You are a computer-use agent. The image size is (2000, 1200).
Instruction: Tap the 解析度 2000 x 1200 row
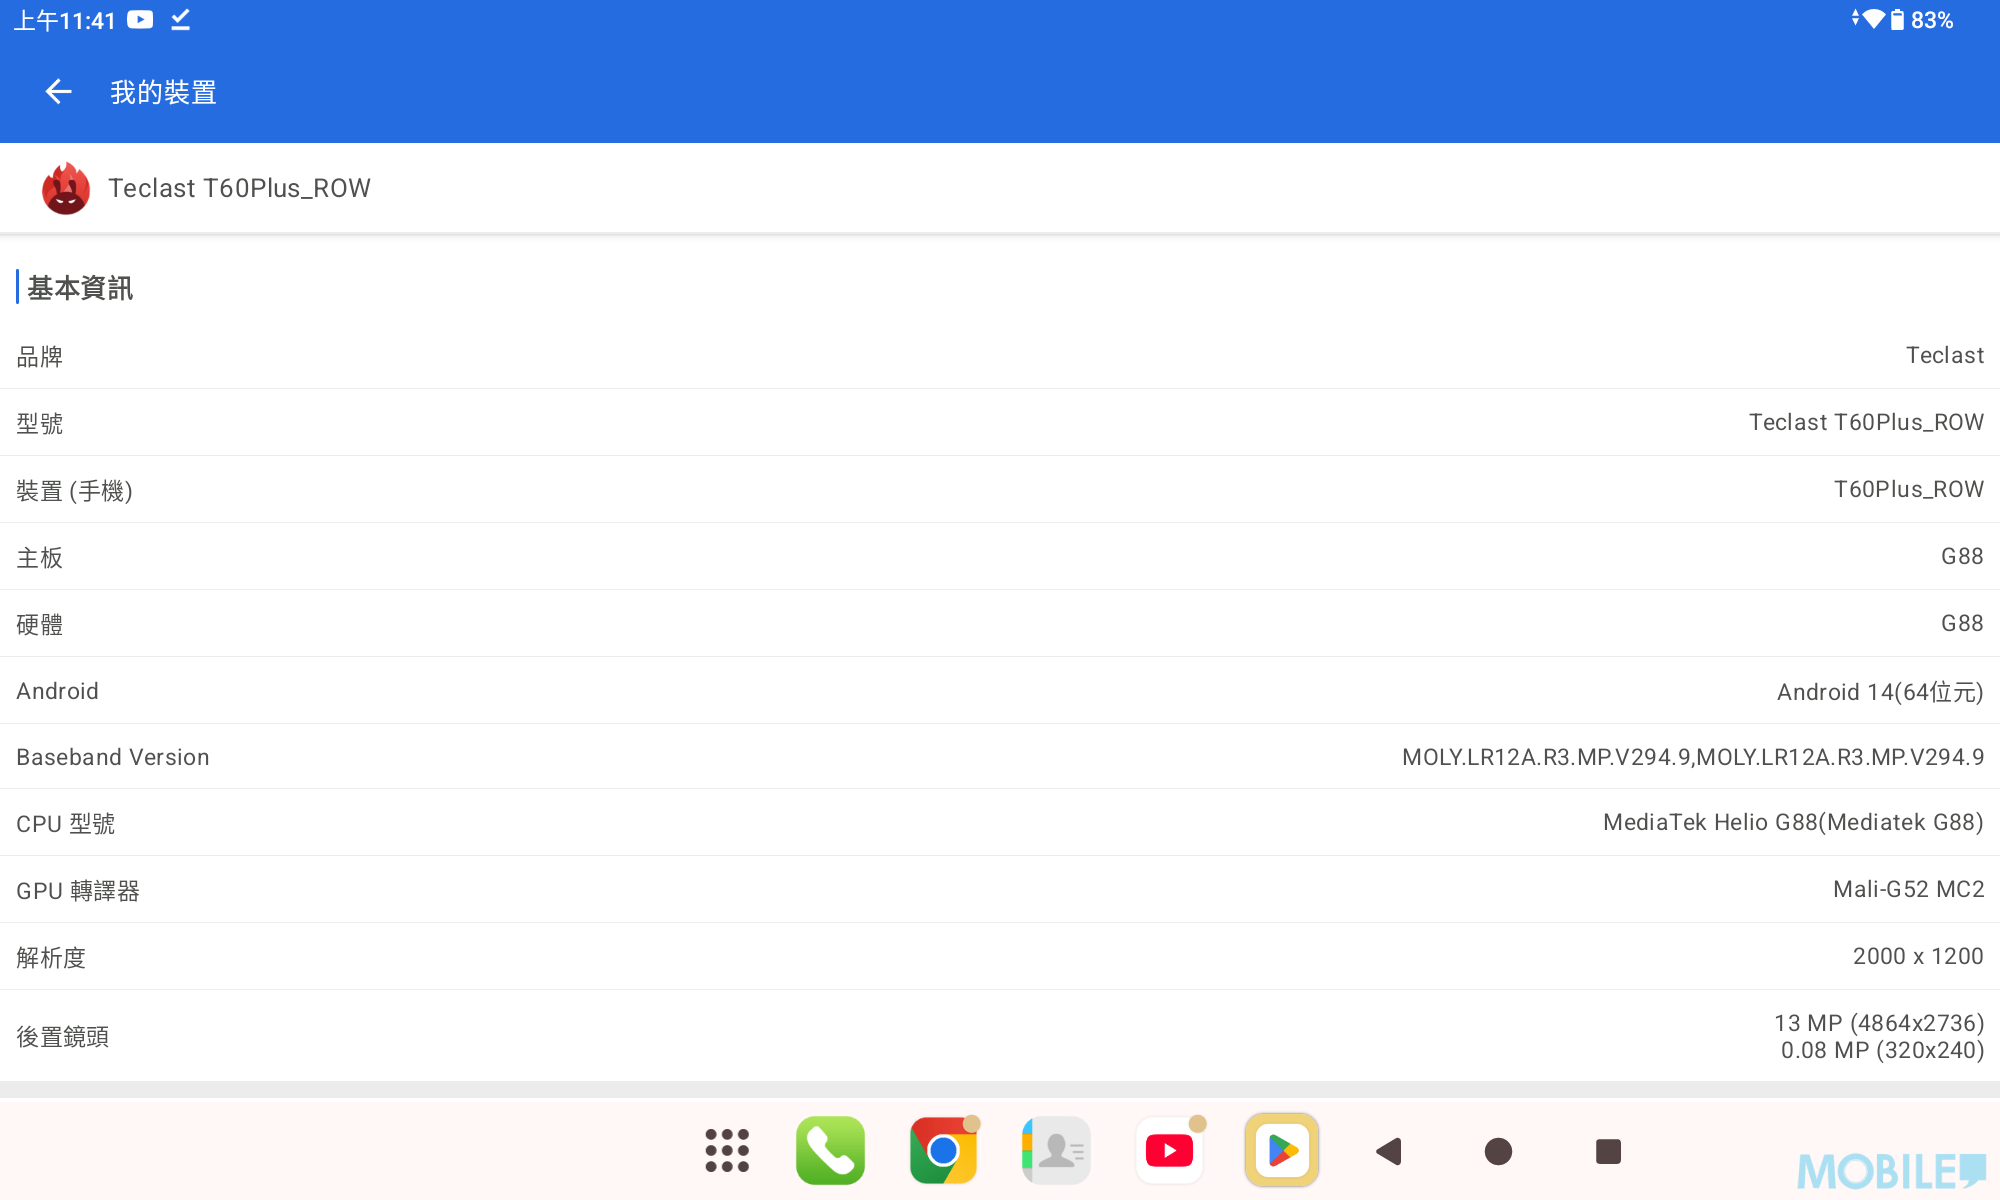(x=1000, y=957)
